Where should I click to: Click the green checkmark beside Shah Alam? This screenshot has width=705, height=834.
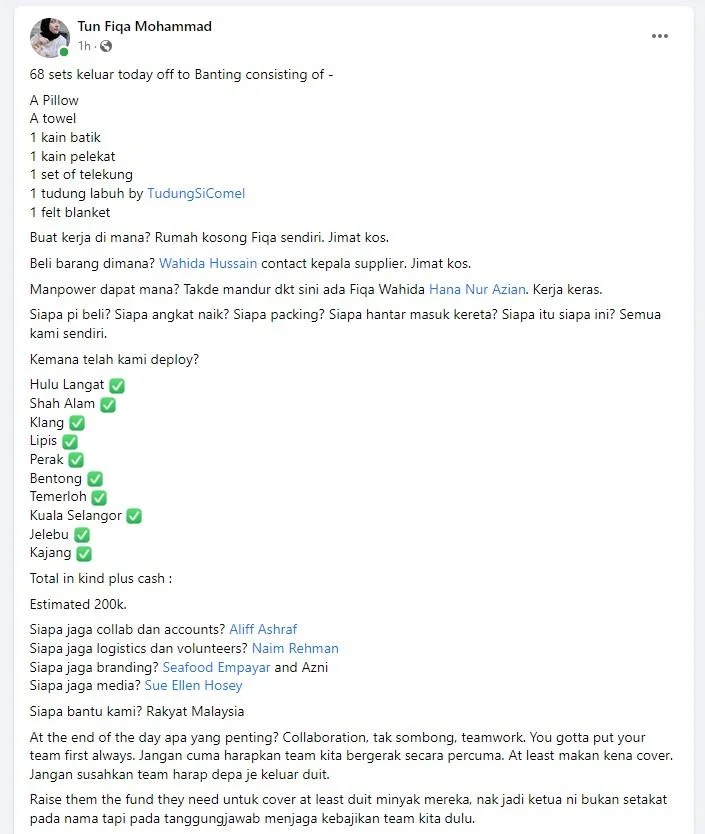click(108, 405)
